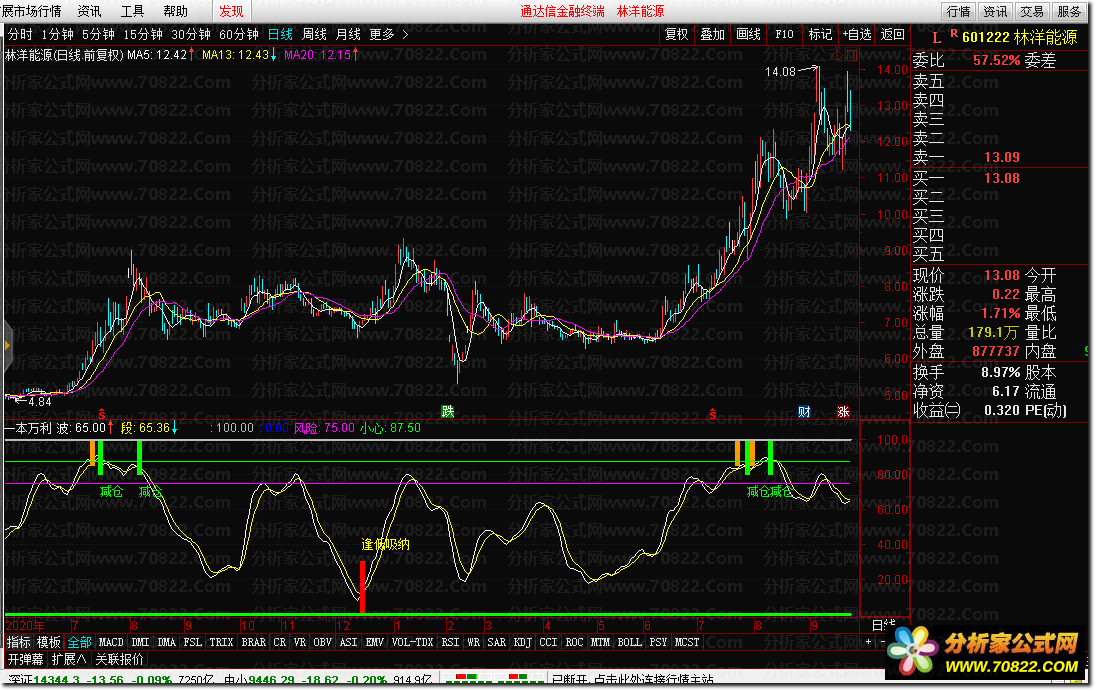Open the 更多 periods dropdown
Screen dimensions: 1097x691
(x=382, y=34)
